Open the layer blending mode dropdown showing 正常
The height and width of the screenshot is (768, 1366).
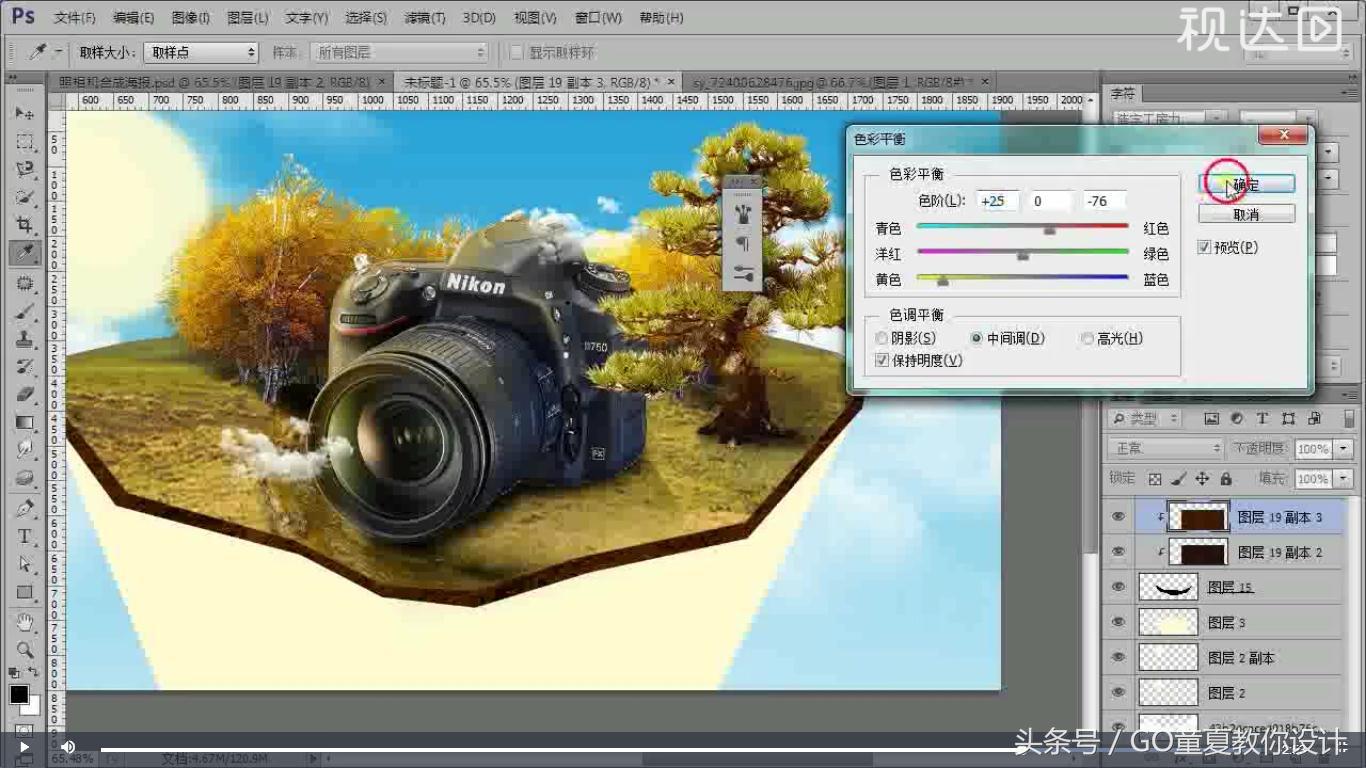pyautogui.click(x=1163, y=448)
